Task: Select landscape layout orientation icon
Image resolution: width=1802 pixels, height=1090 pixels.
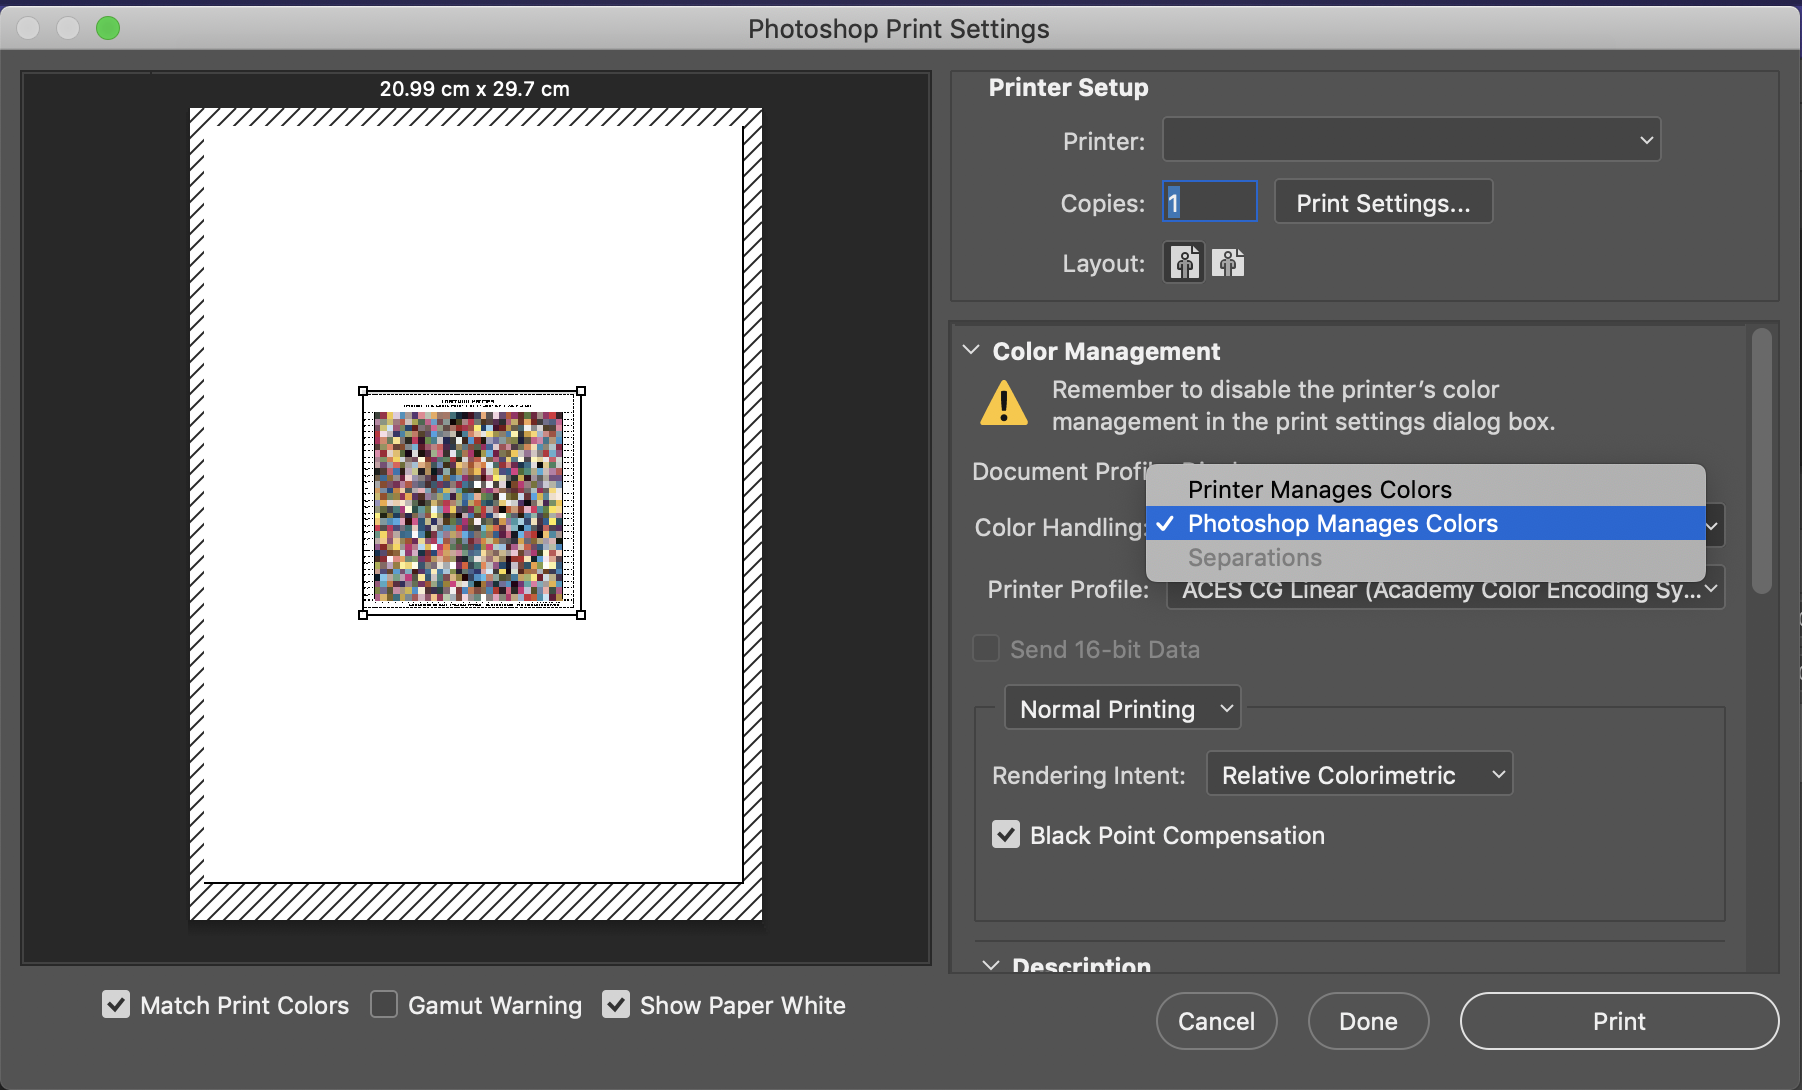Action: (1228, 263)
